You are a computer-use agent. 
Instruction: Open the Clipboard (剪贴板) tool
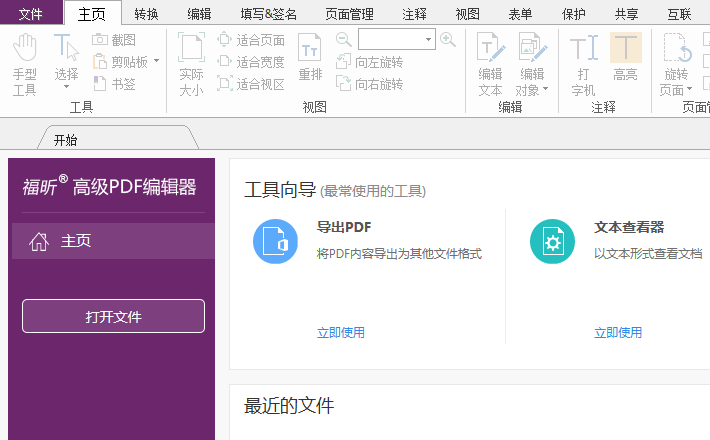click(121, 62)
